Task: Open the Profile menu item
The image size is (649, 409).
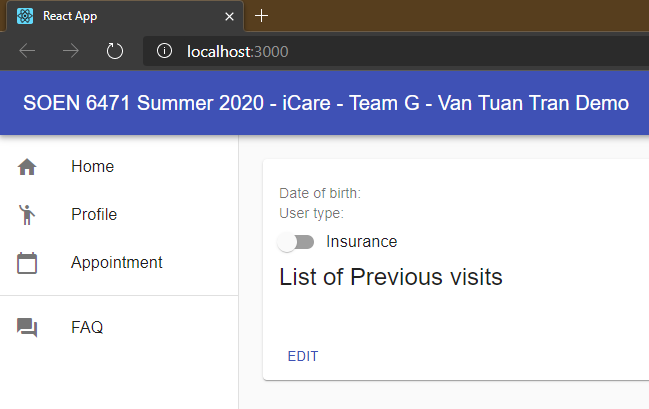Action: point(119,214)
